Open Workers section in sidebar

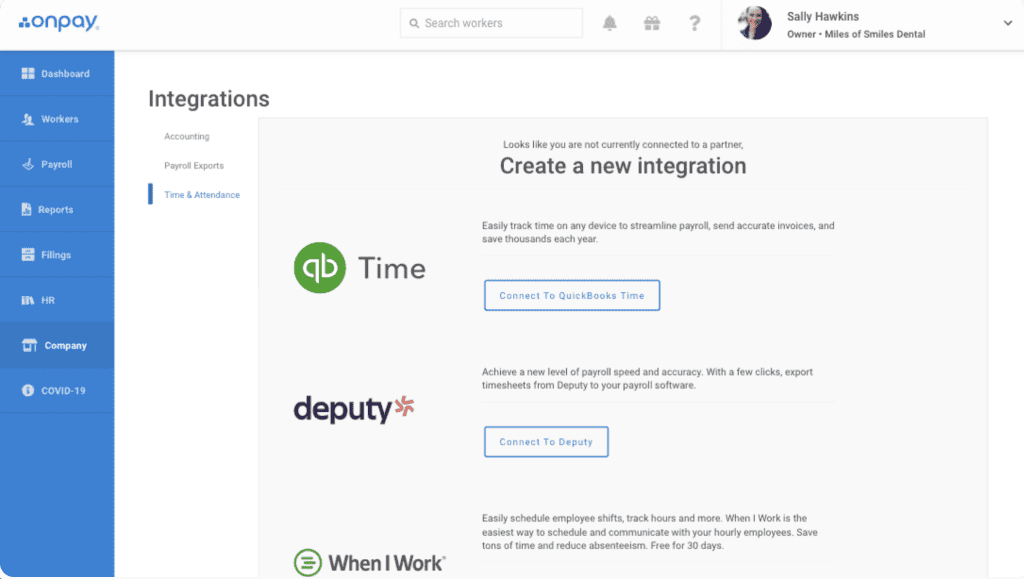pyautogui.click(x=57, y=119)
